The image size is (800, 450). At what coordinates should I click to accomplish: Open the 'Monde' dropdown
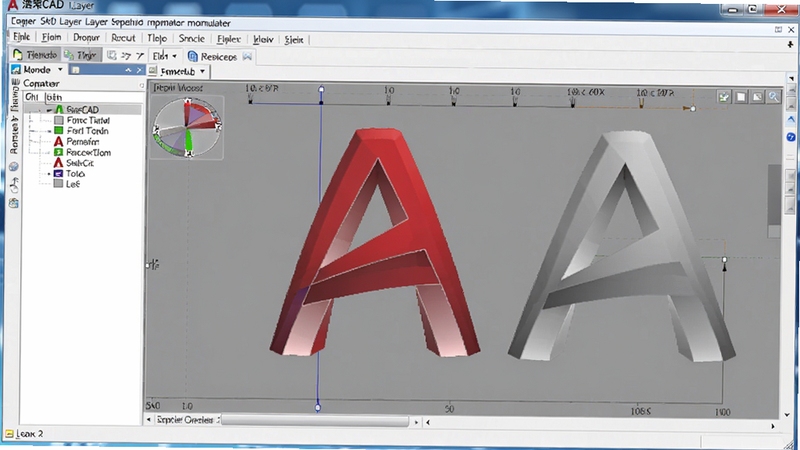38,69
